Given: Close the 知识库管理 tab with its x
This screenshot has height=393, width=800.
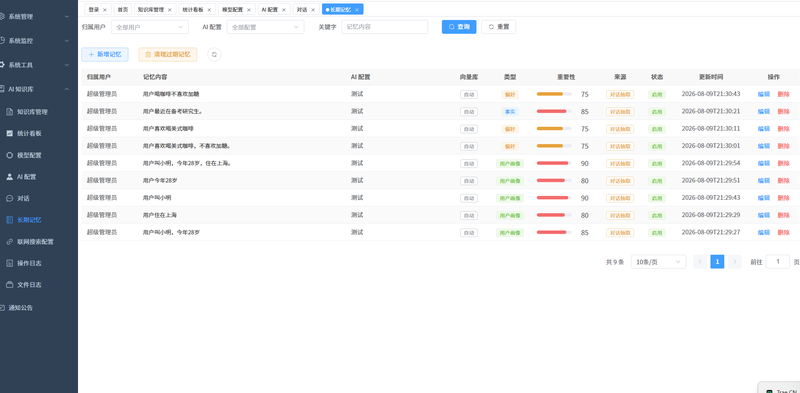Looking at the screenshot, I should [170, 10].
